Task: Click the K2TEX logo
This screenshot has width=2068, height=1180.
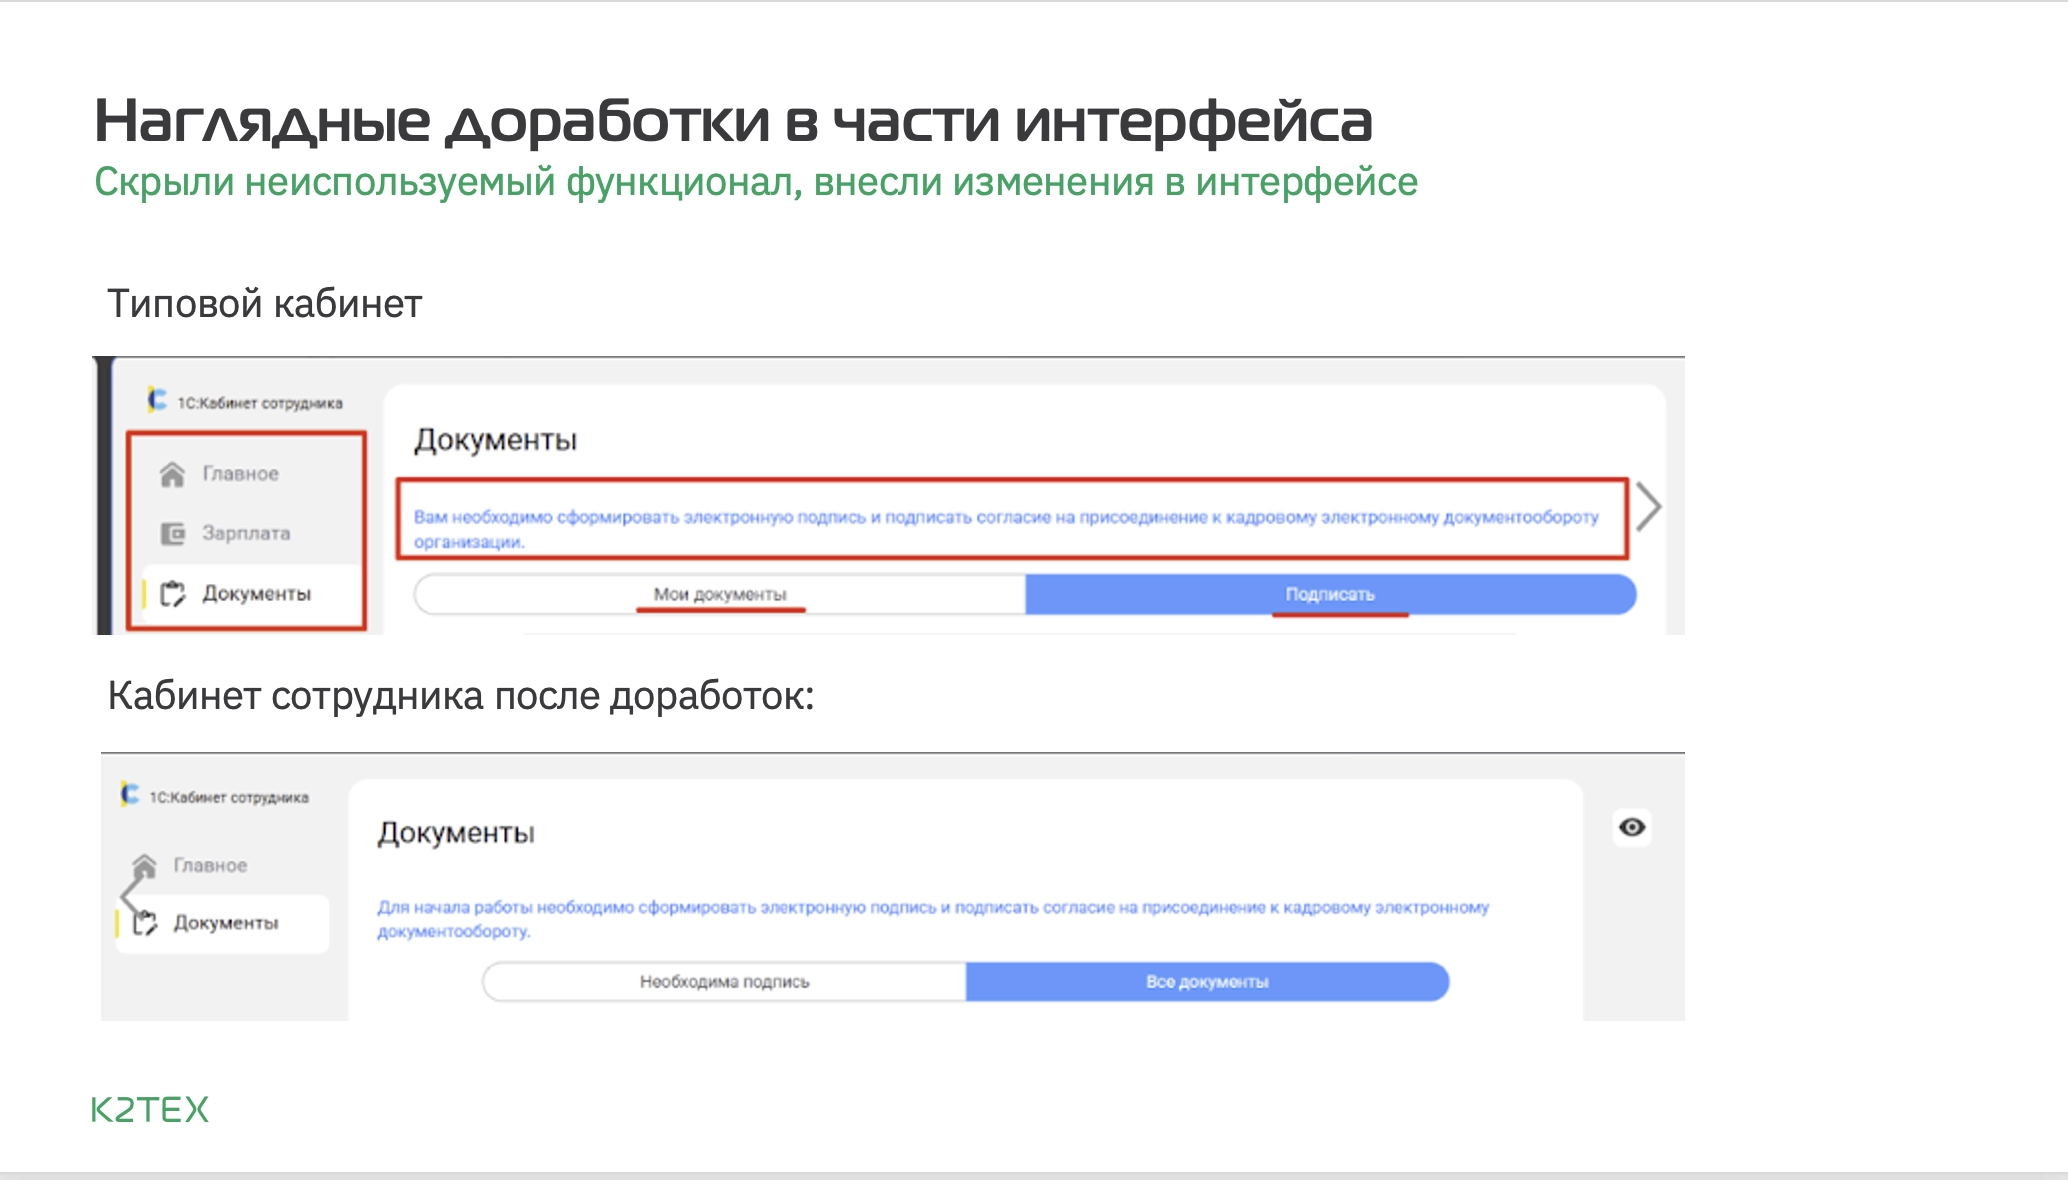Action: [150, 1109]
